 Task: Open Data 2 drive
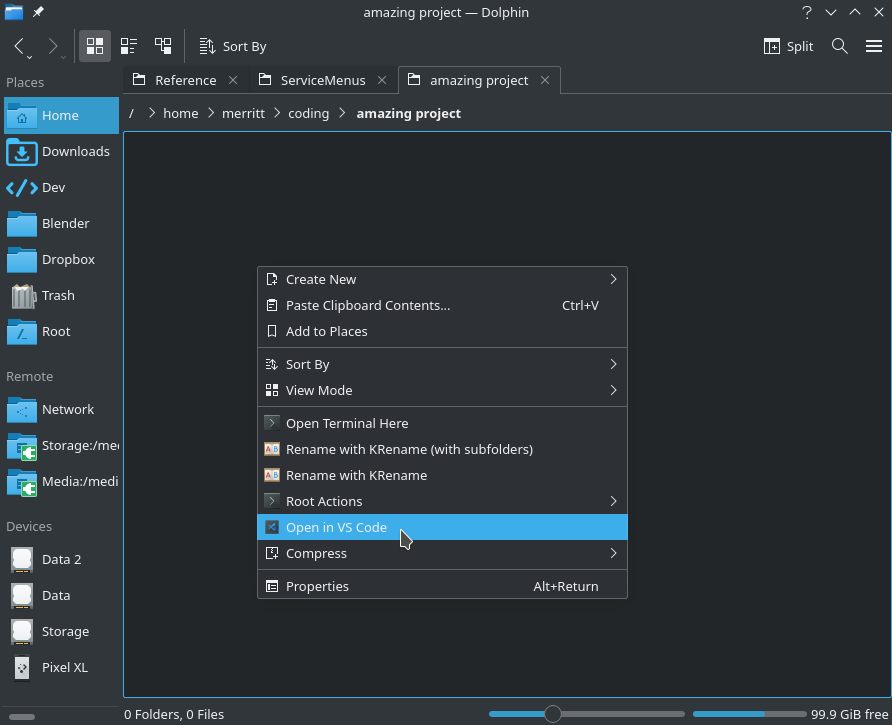pos(61,559)
